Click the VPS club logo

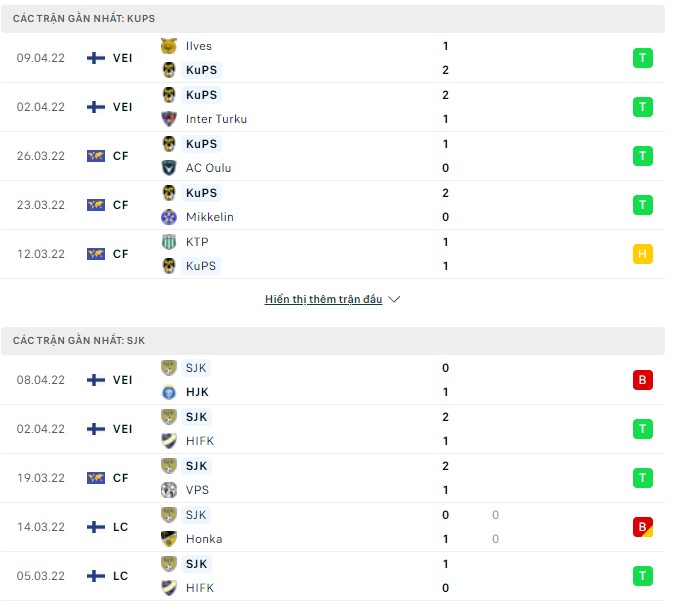168,490
